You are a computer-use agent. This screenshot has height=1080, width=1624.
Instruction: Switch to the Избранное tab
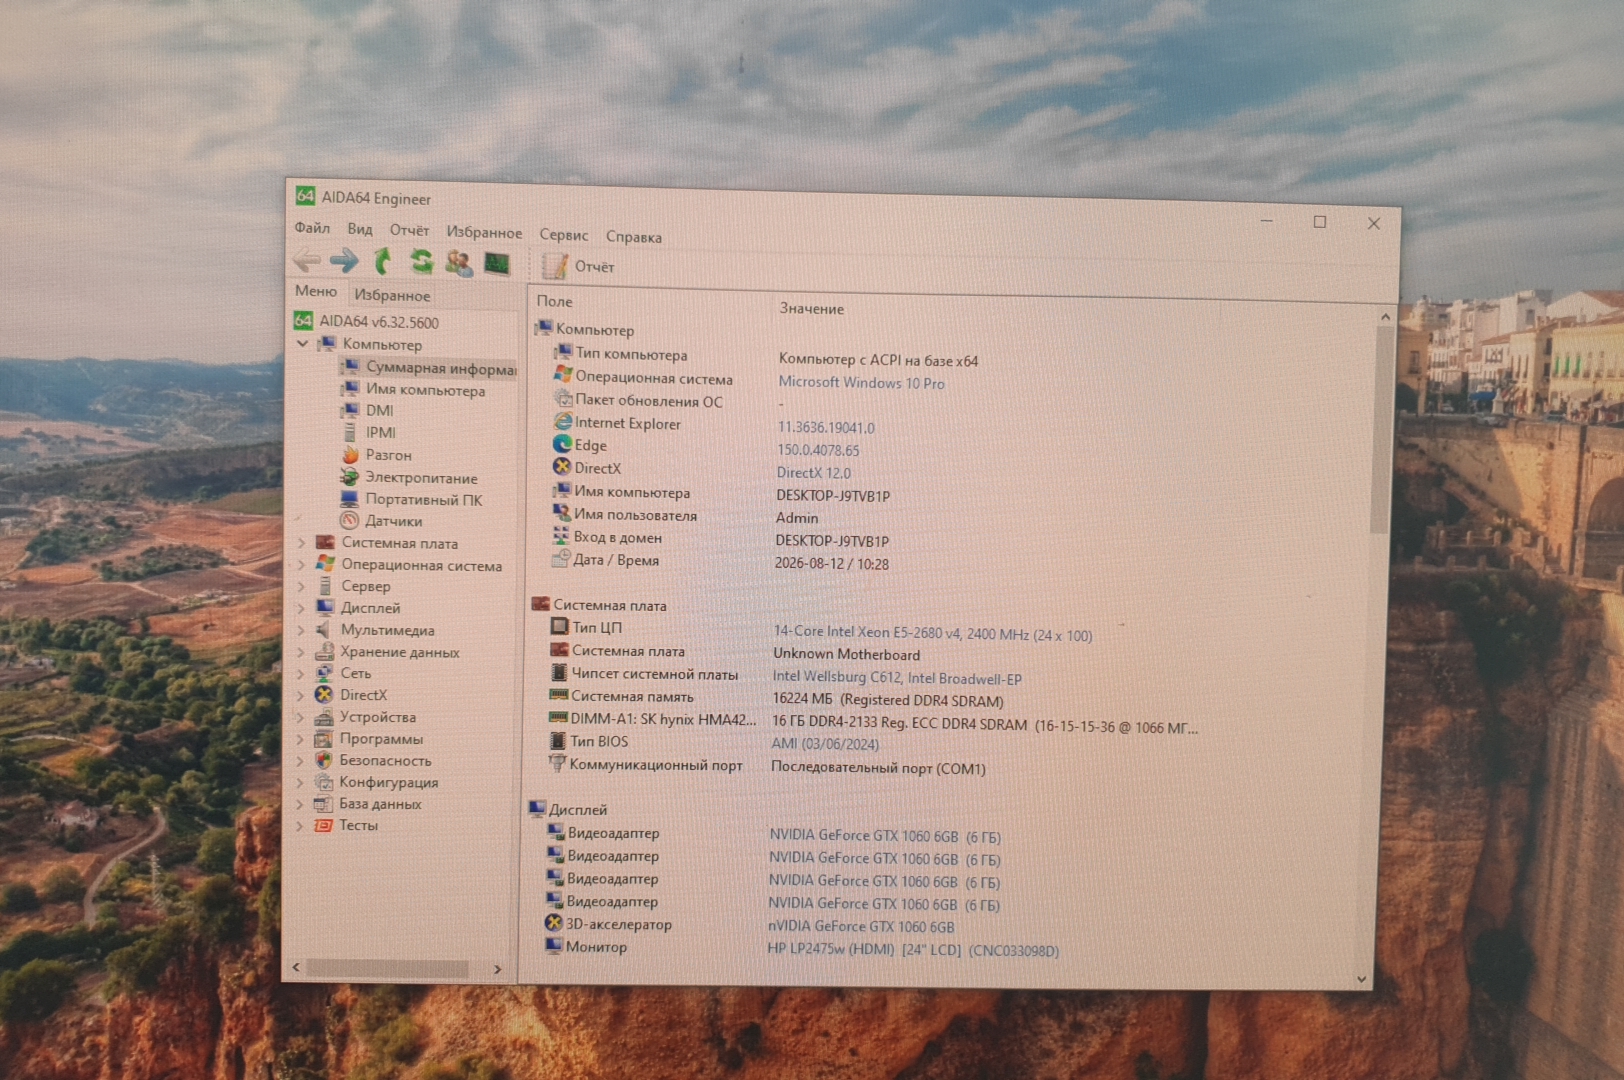click(392, 295)
